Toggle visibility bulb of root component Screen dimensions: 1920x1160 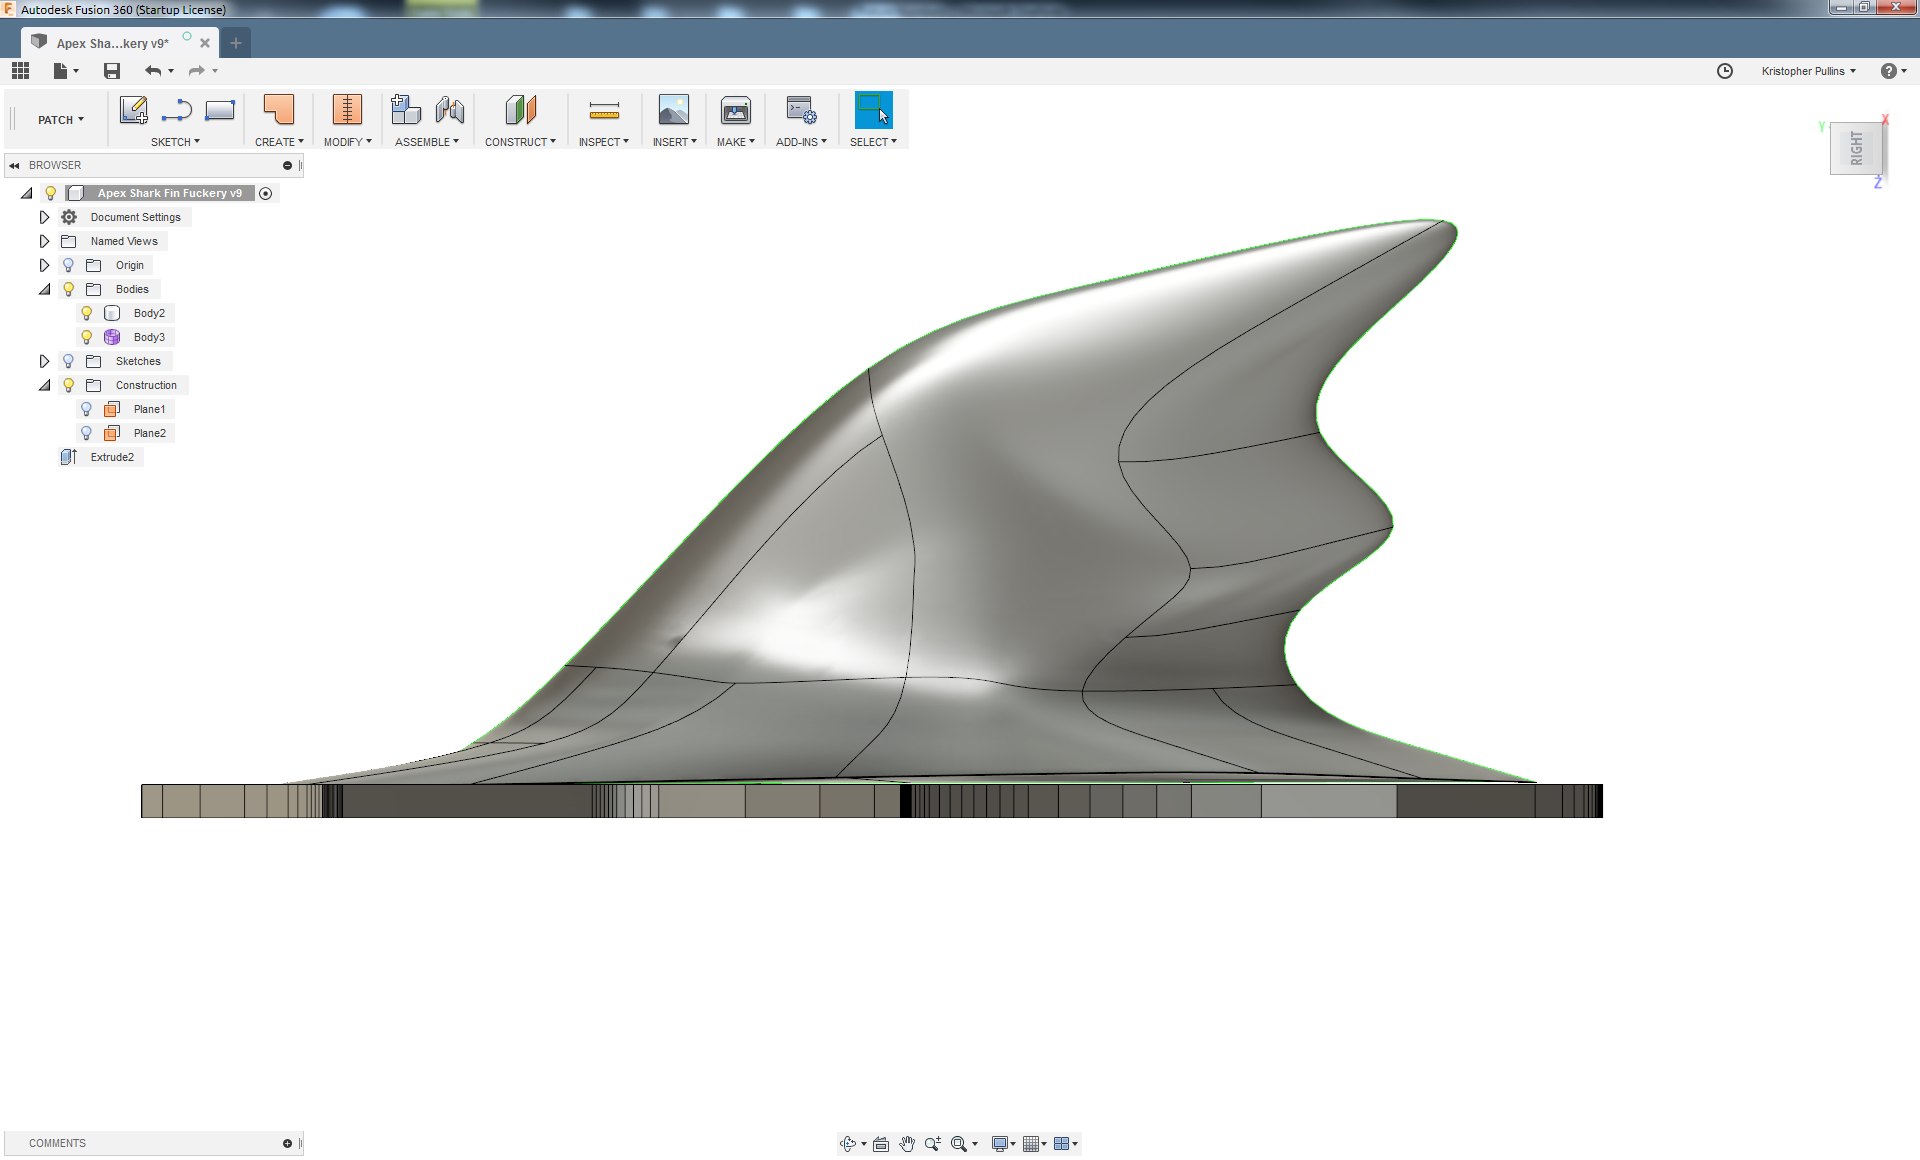pos(50,193)
